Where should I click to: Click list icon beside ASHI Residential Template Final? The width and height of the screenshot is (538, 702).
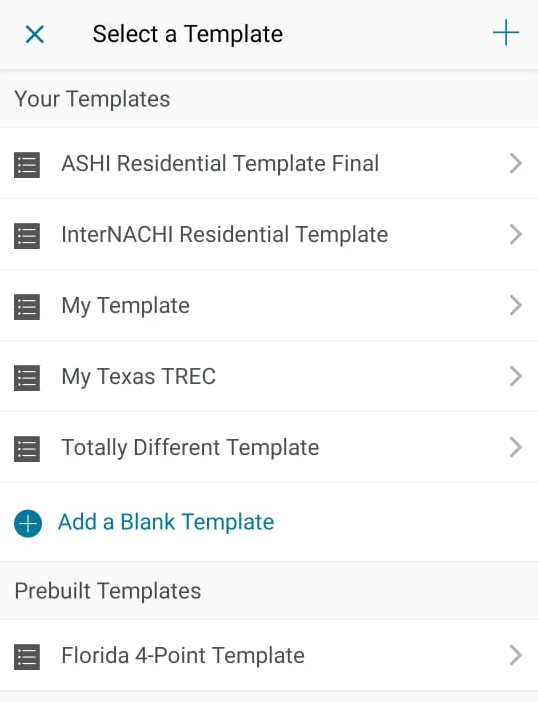coord(27,165)
